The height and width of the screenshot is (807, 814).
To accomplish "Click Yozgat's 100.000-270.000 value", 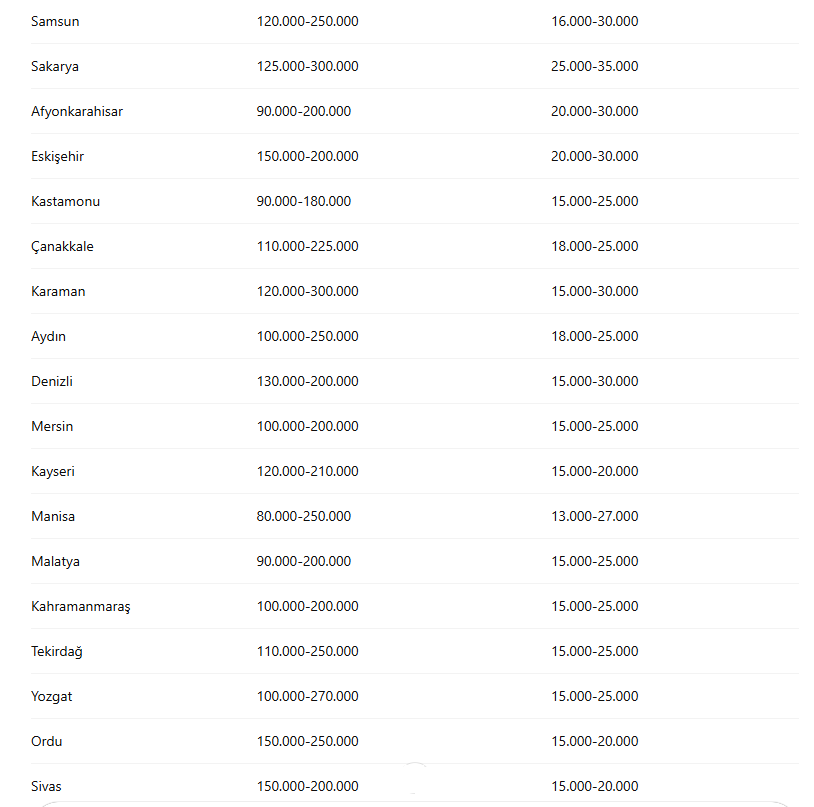I will pos(307,696).
